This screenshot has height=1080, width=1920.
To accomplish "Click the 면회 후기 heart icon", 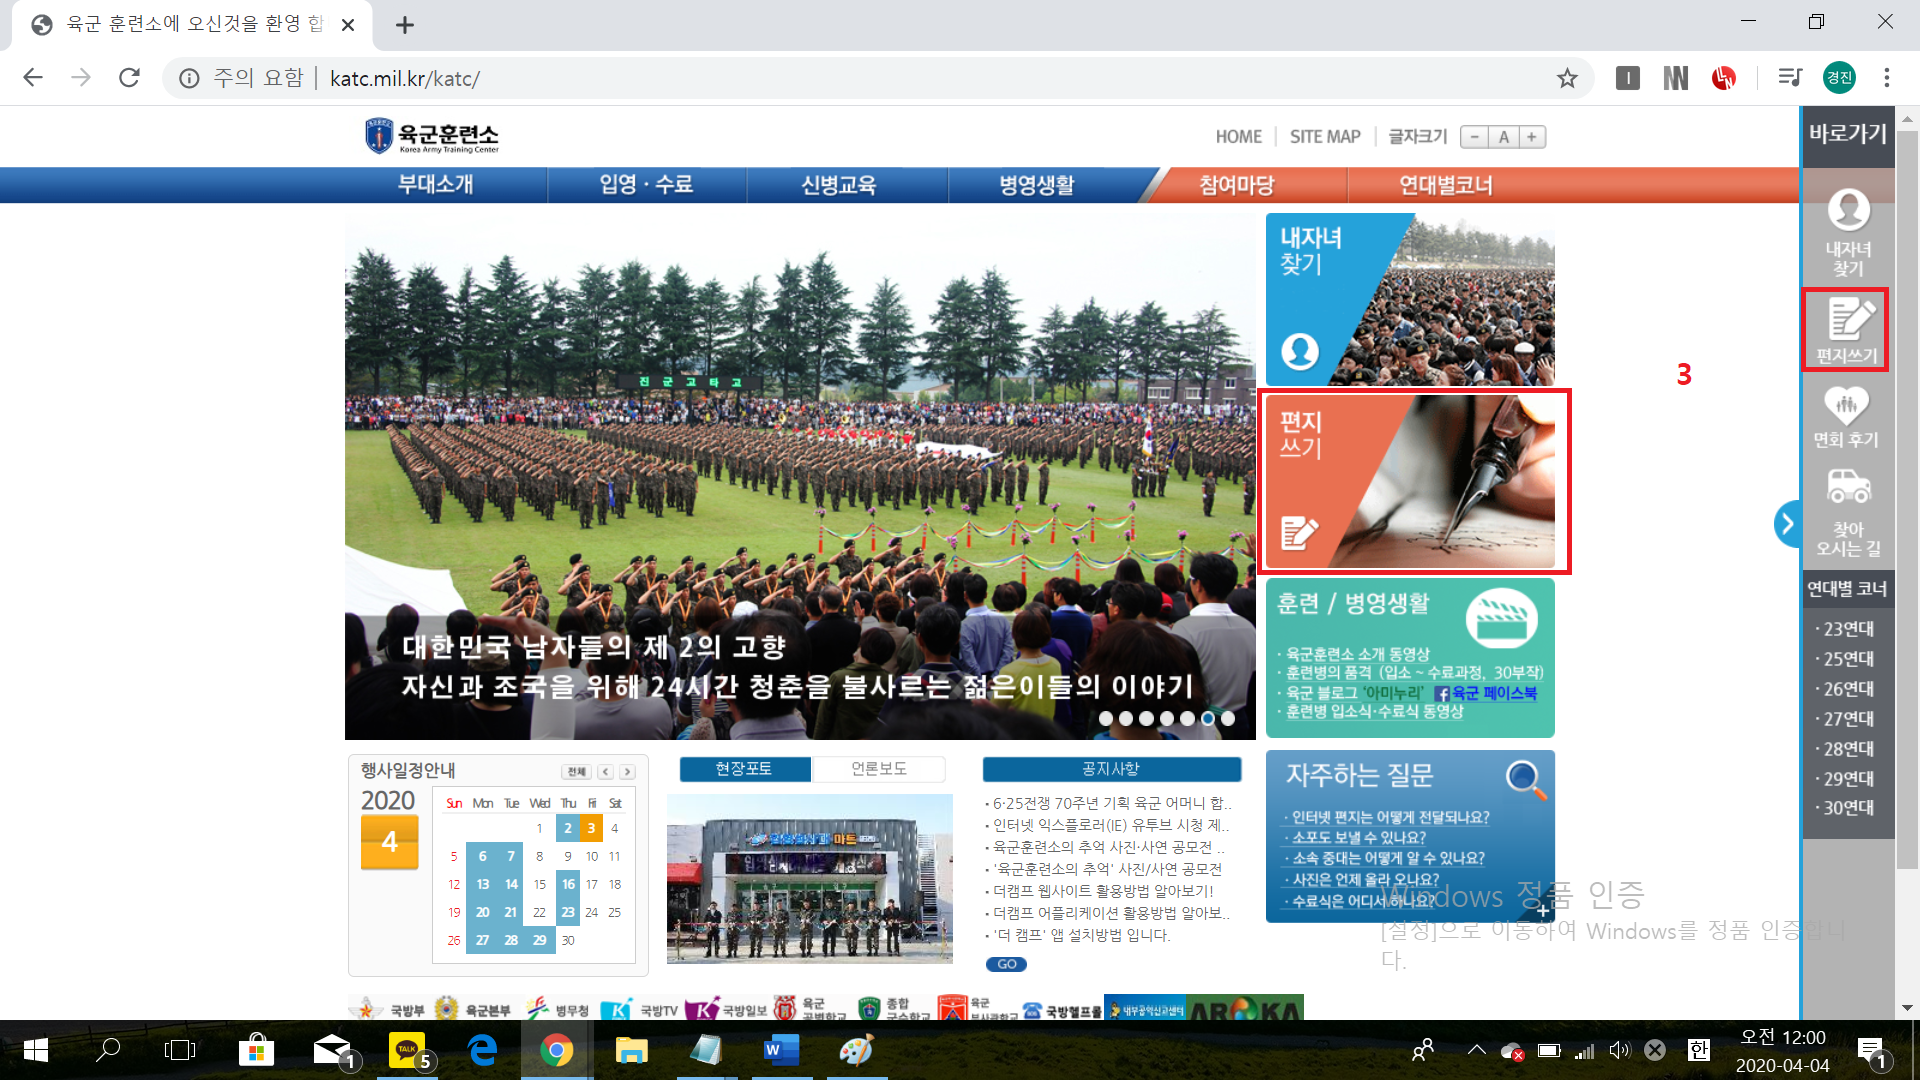I will [x=1846, y=406].
